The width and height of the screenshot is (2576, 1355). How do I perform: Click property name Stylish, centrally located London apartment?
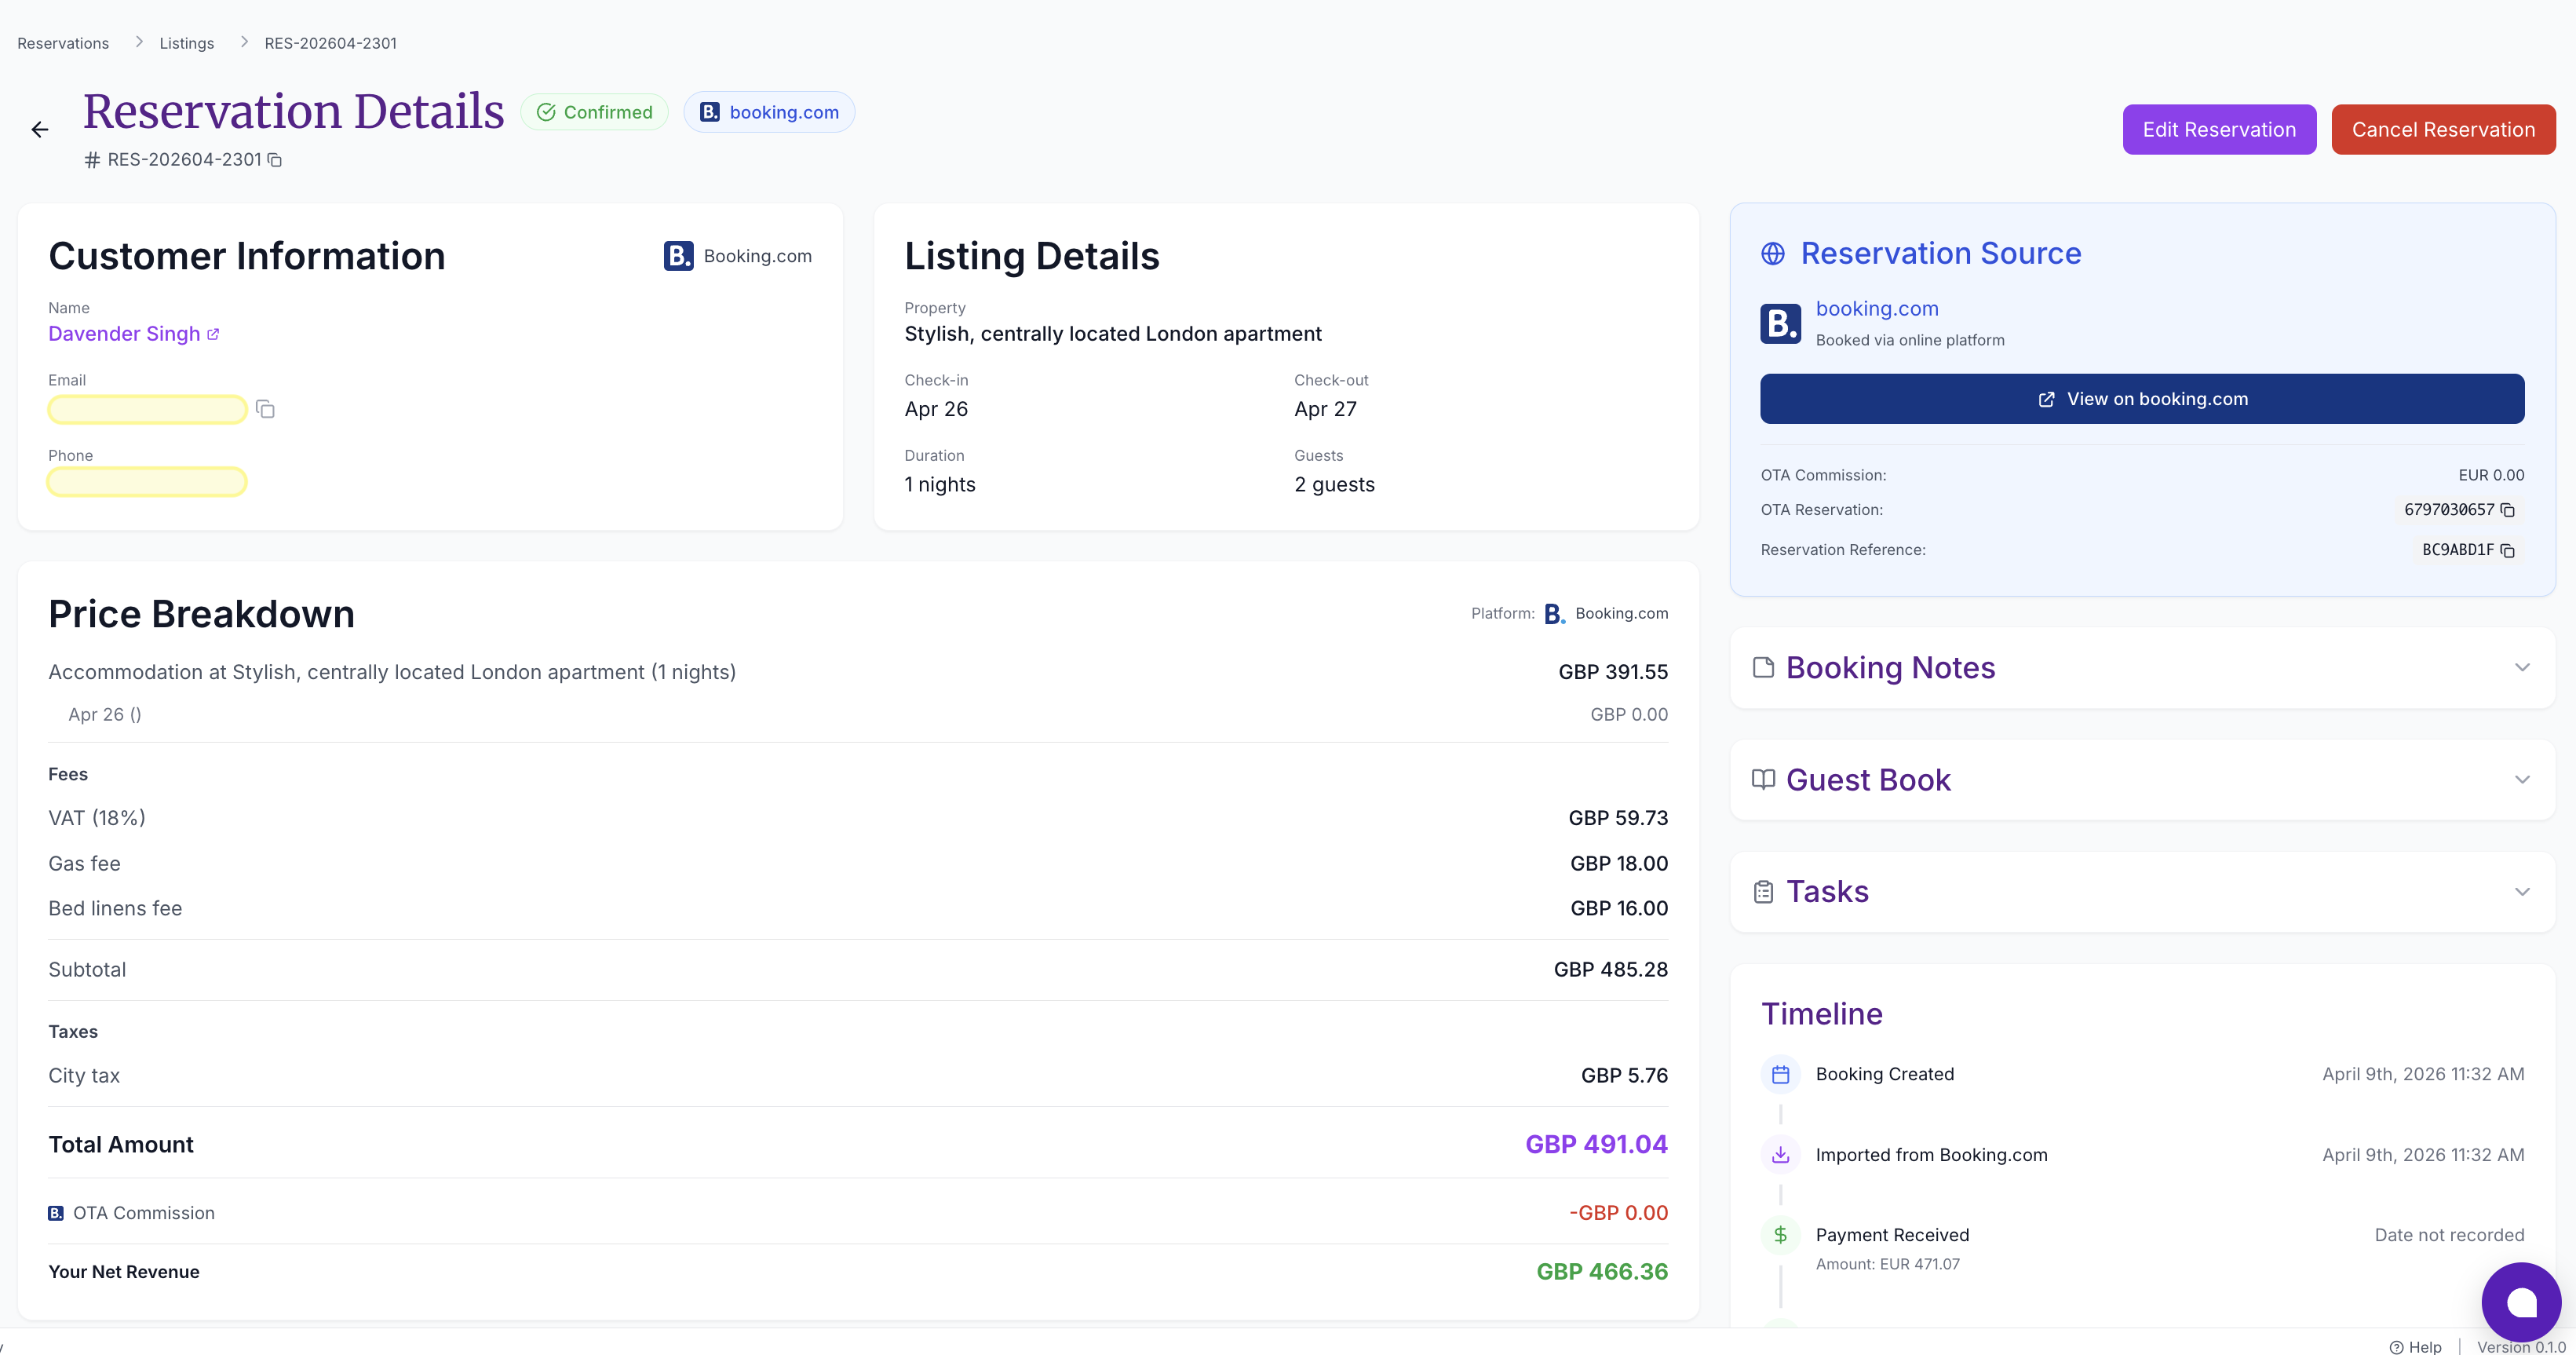(x=1113, y=334)
